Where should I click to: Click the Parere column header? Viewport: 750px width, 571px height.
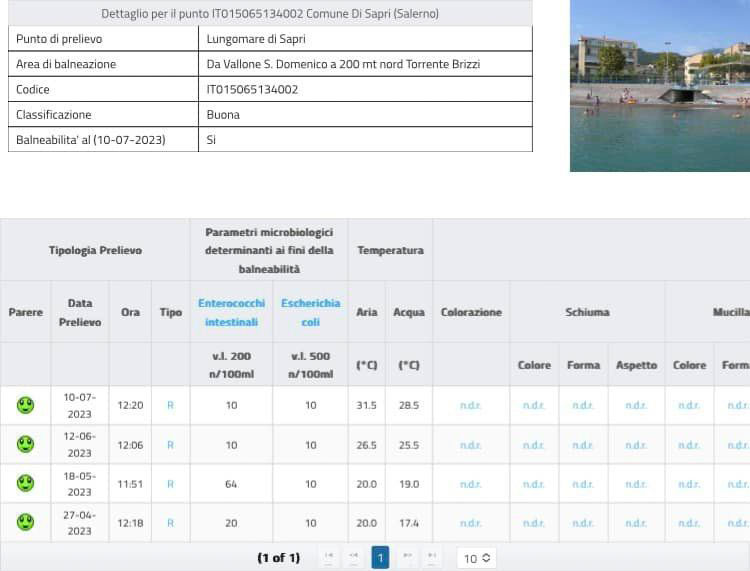point(26,312)
